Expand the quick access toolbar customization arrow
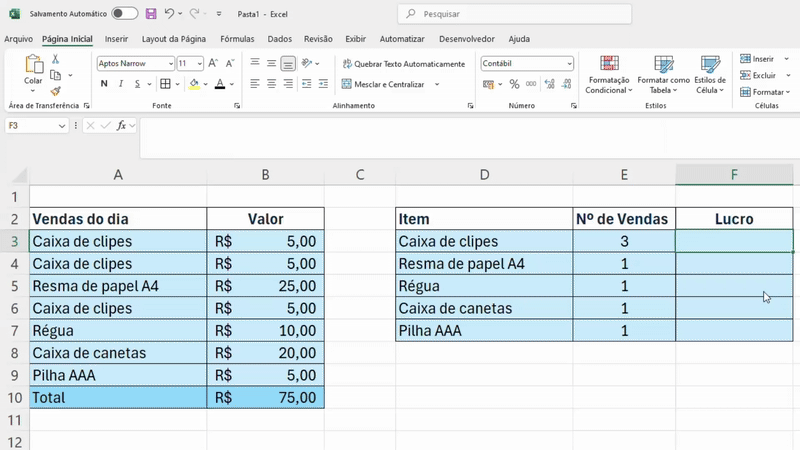 click(219, 14)
